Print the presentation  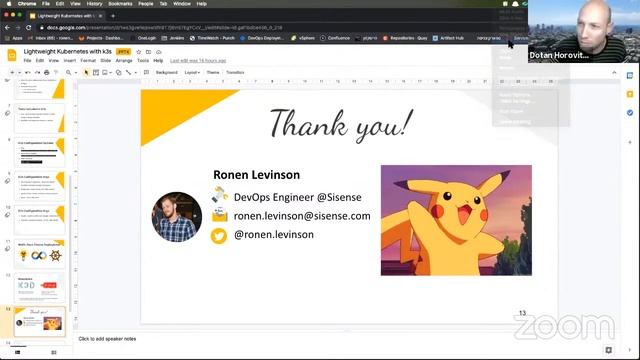47,72
